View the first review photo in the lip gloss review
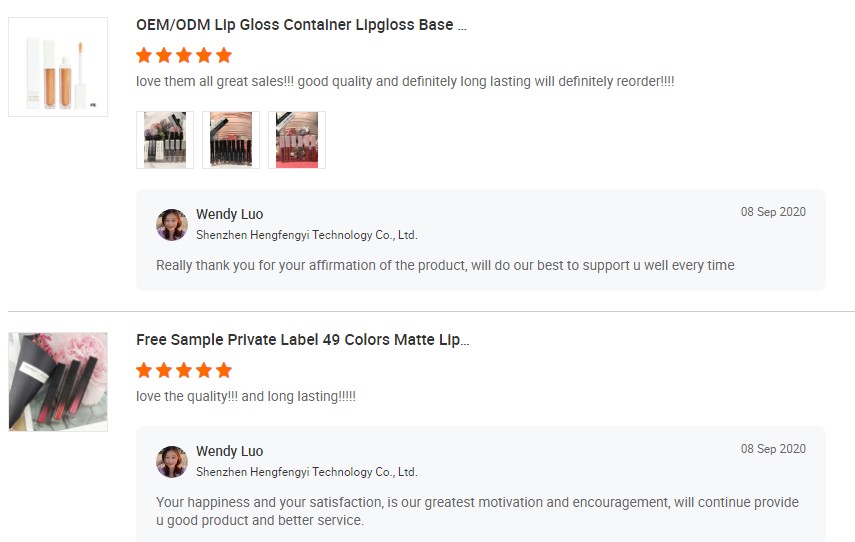 click(165, 140)
